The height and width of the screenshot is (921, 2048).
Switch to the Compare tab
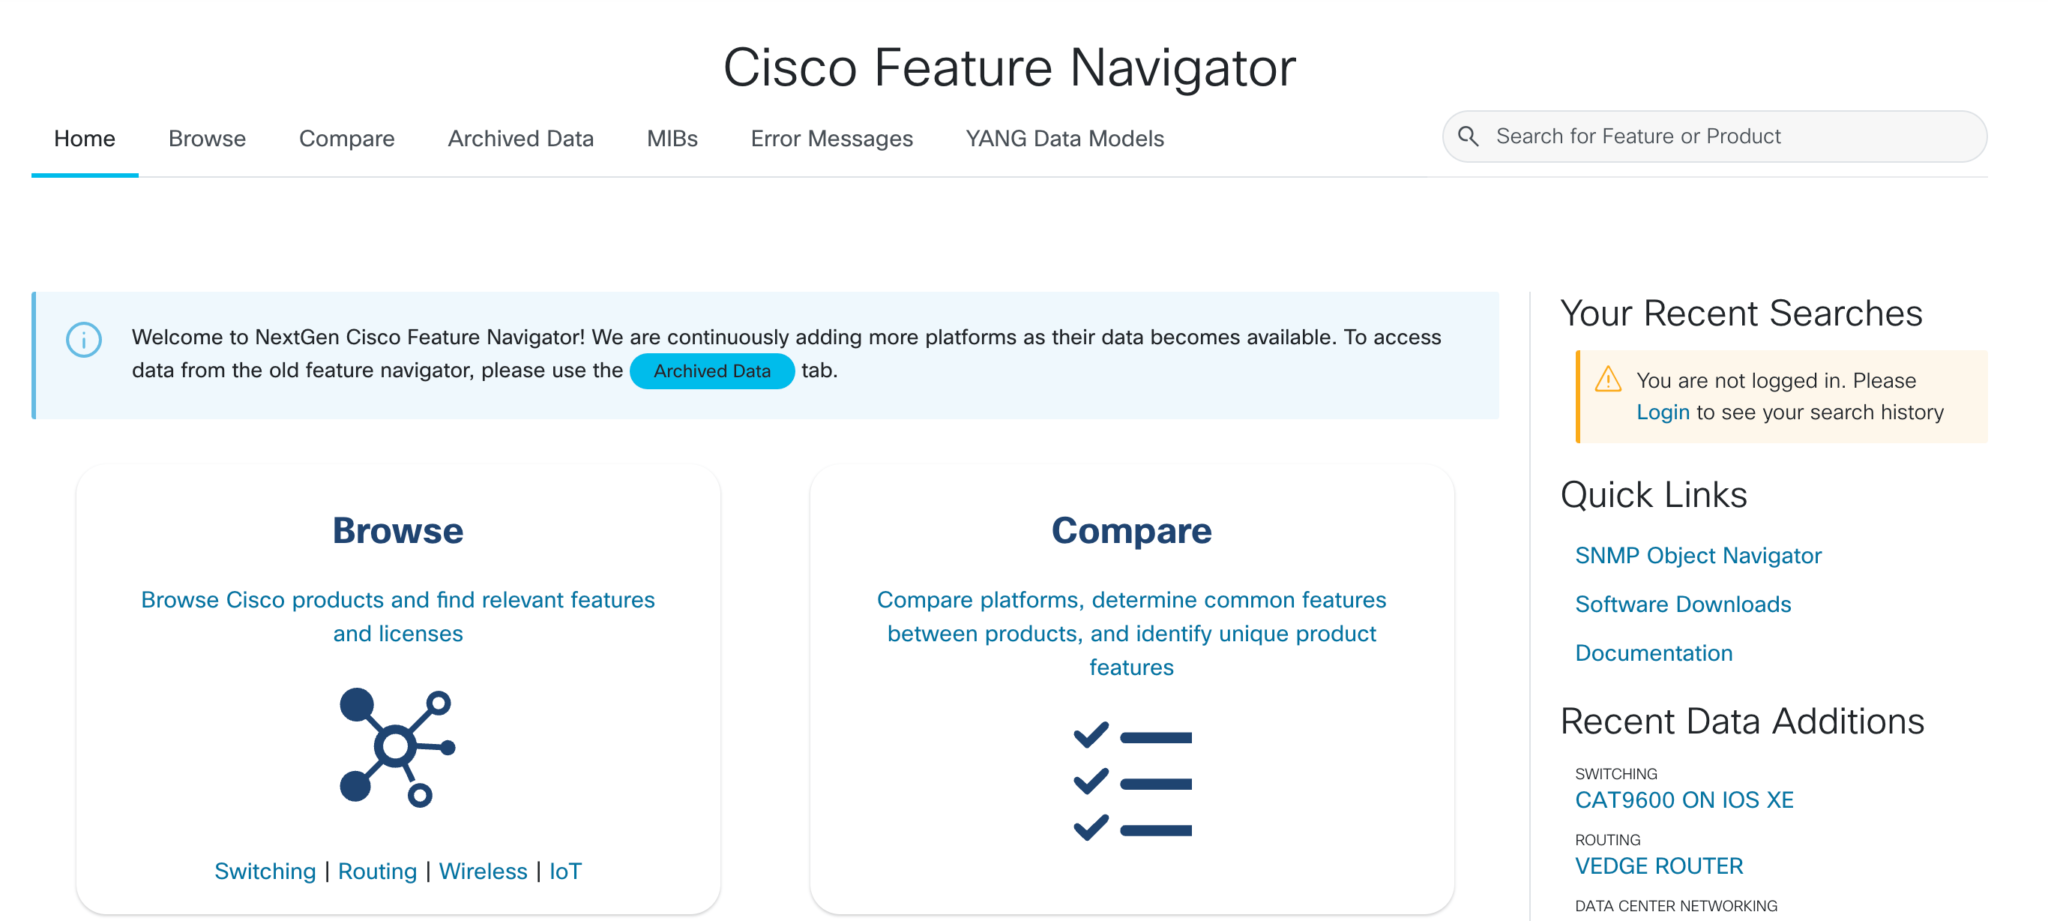[x=346, y=138]
